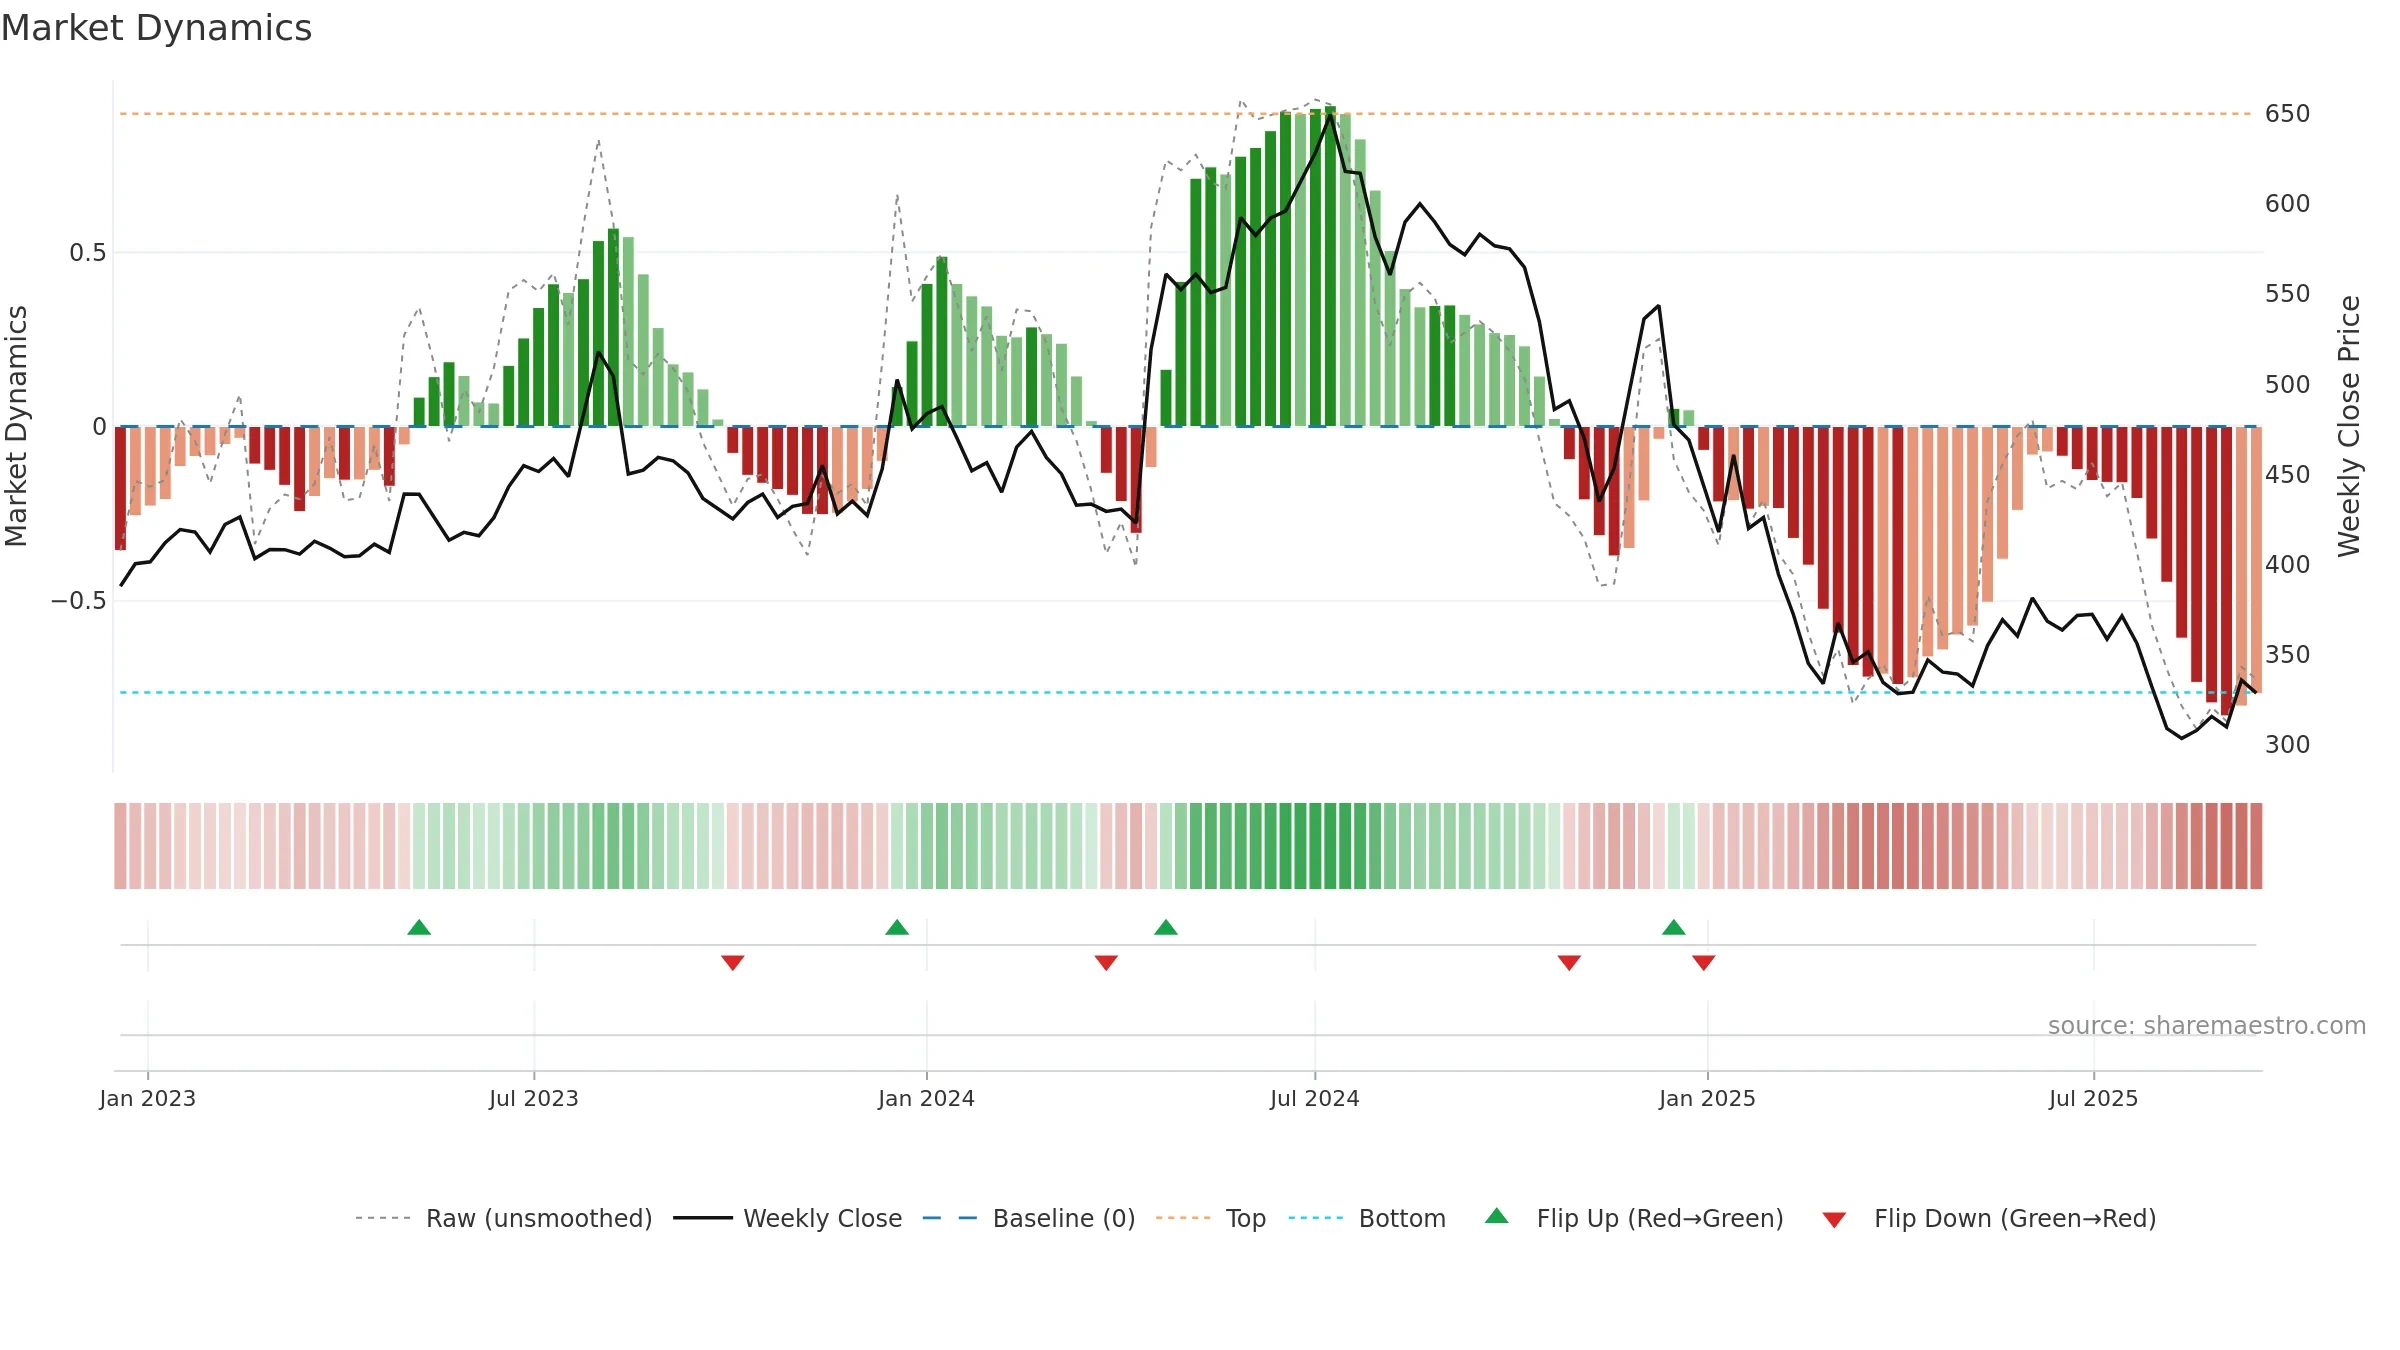The height and width of the screenshot is (1350, 2400).
Task: Click the green Flip Up legend triangle icon
Action: (1497, 1216)
